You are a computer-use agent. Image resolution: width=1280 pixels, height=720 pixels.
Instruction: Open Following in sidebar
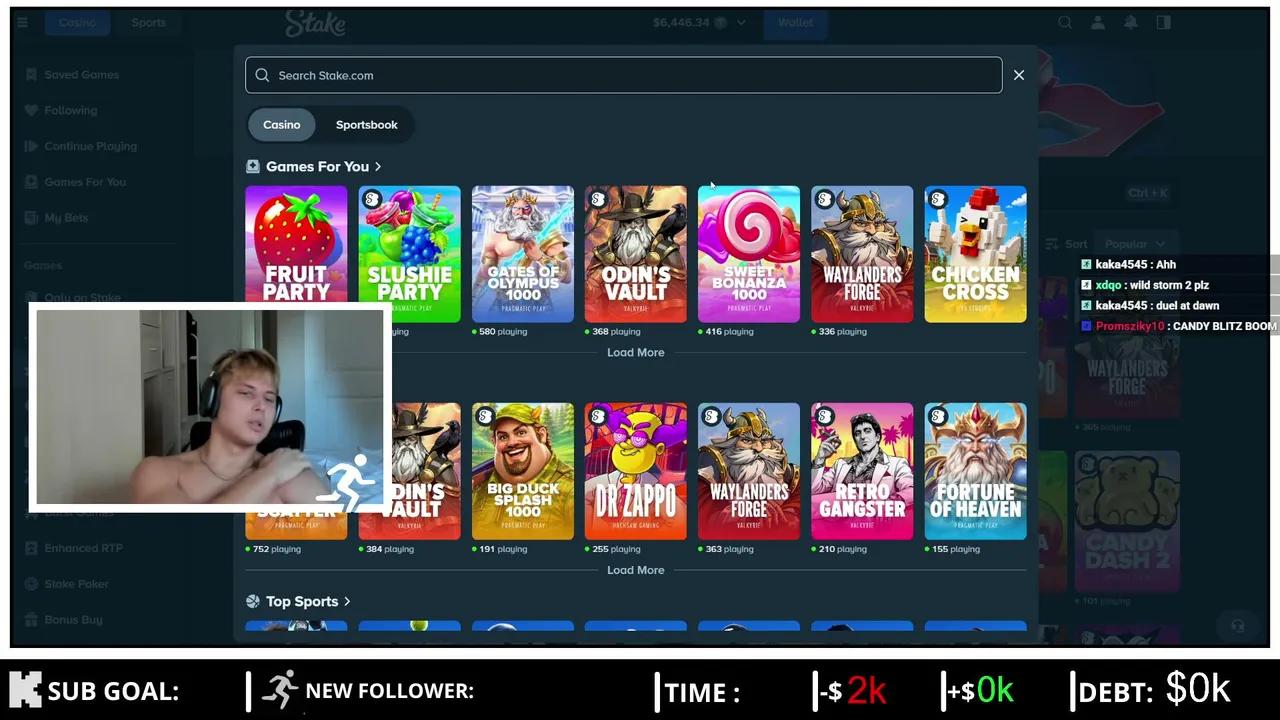(70, 111)
